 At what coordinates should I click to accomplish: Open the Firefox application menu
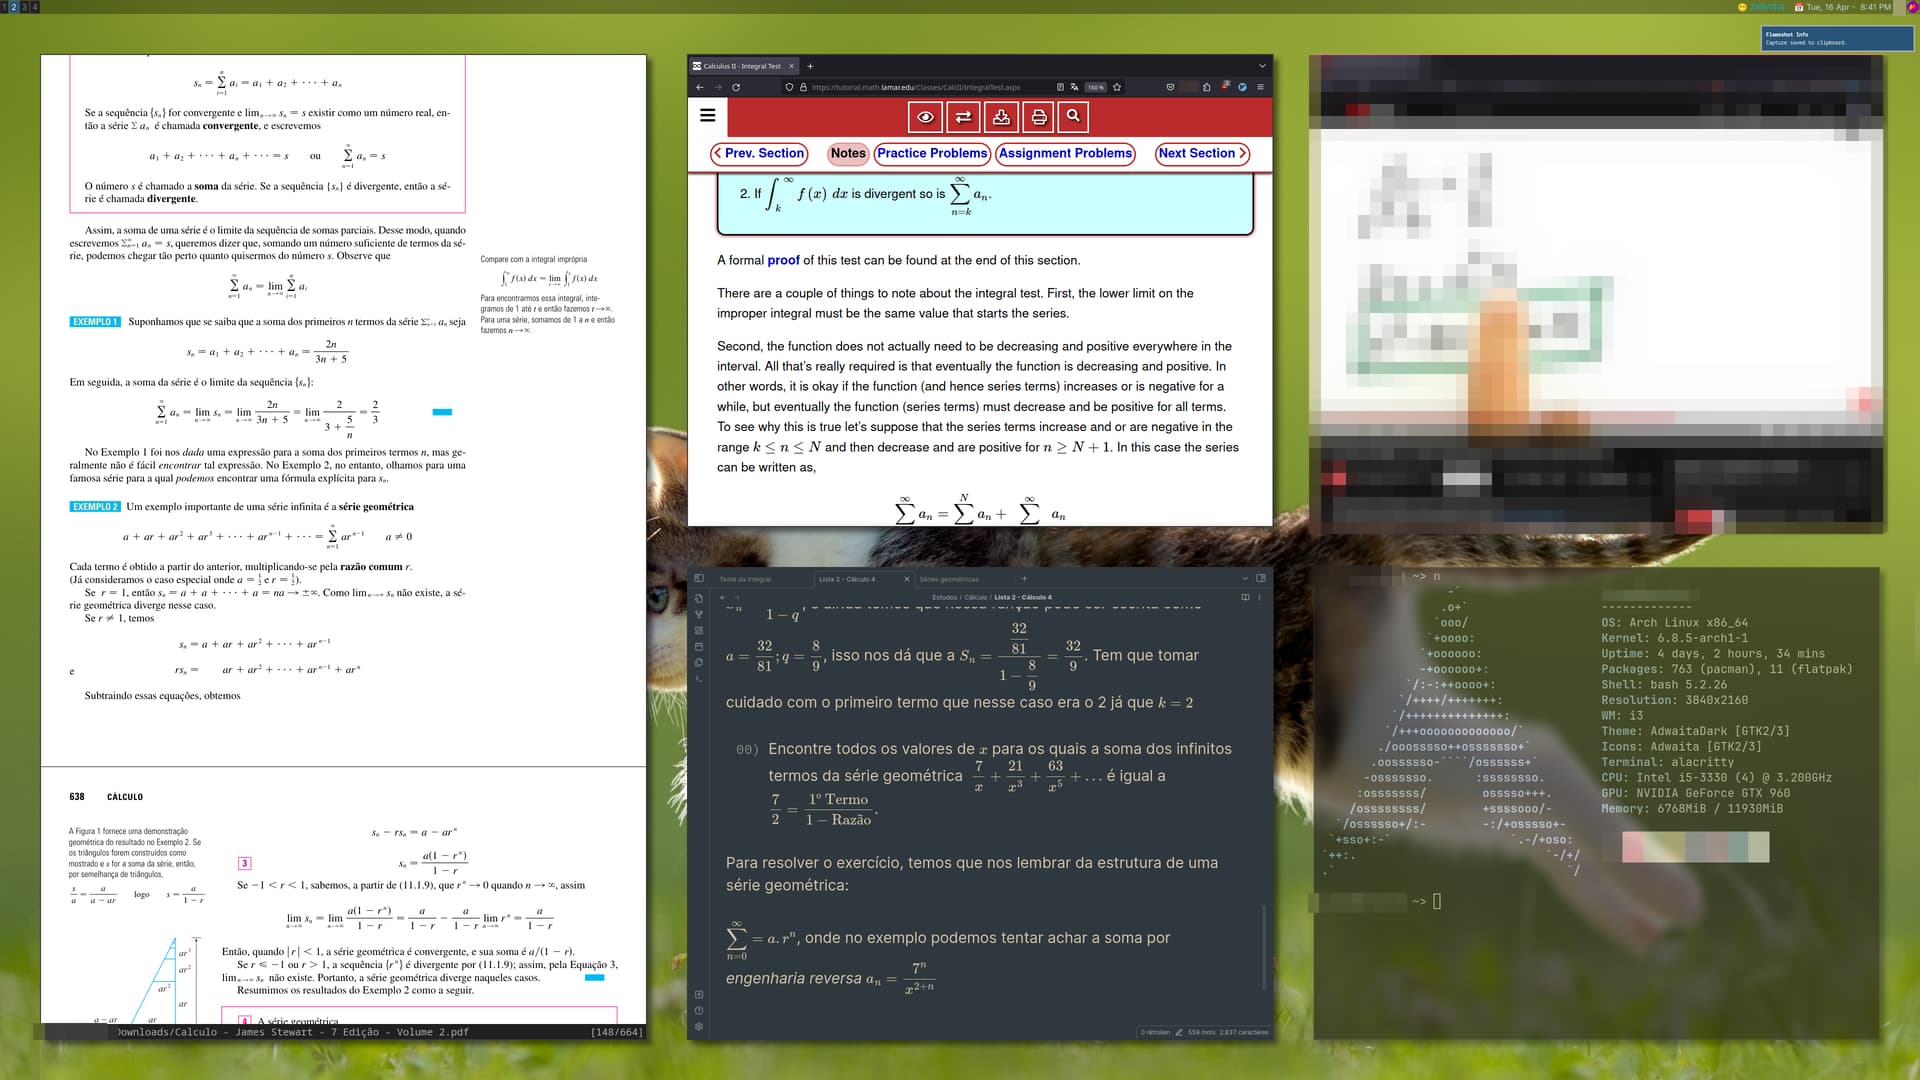tap(1260, 87)
